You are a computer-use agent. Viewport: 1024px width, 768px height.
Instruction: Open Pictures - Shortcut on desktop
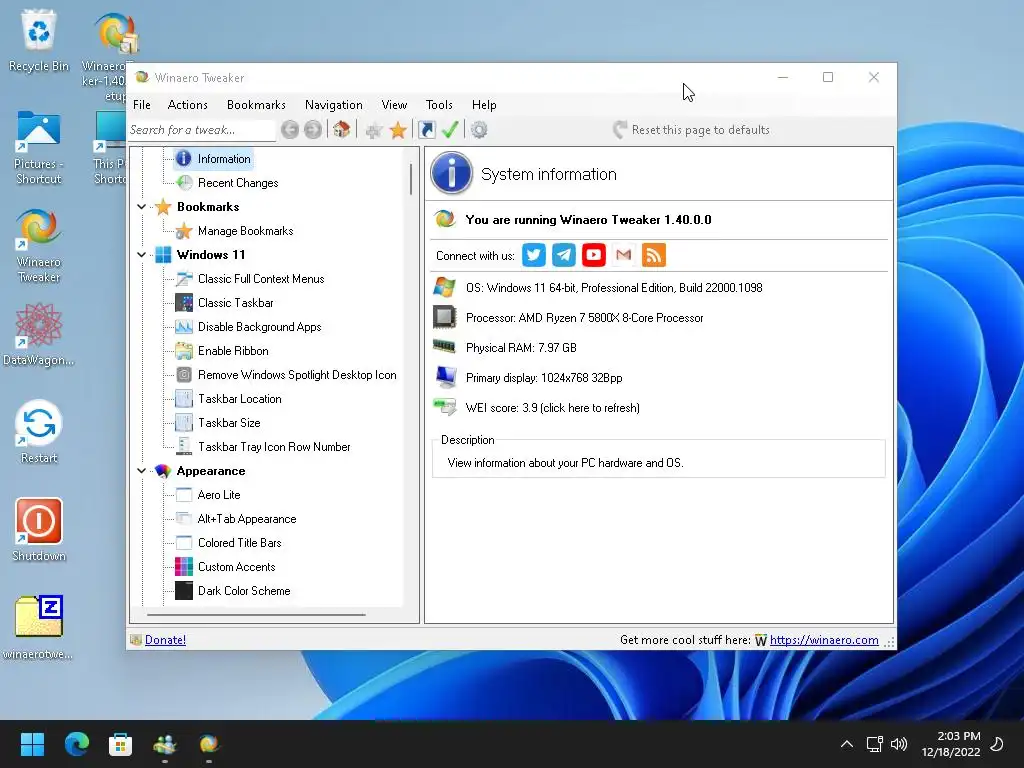[x=39, y=148]
